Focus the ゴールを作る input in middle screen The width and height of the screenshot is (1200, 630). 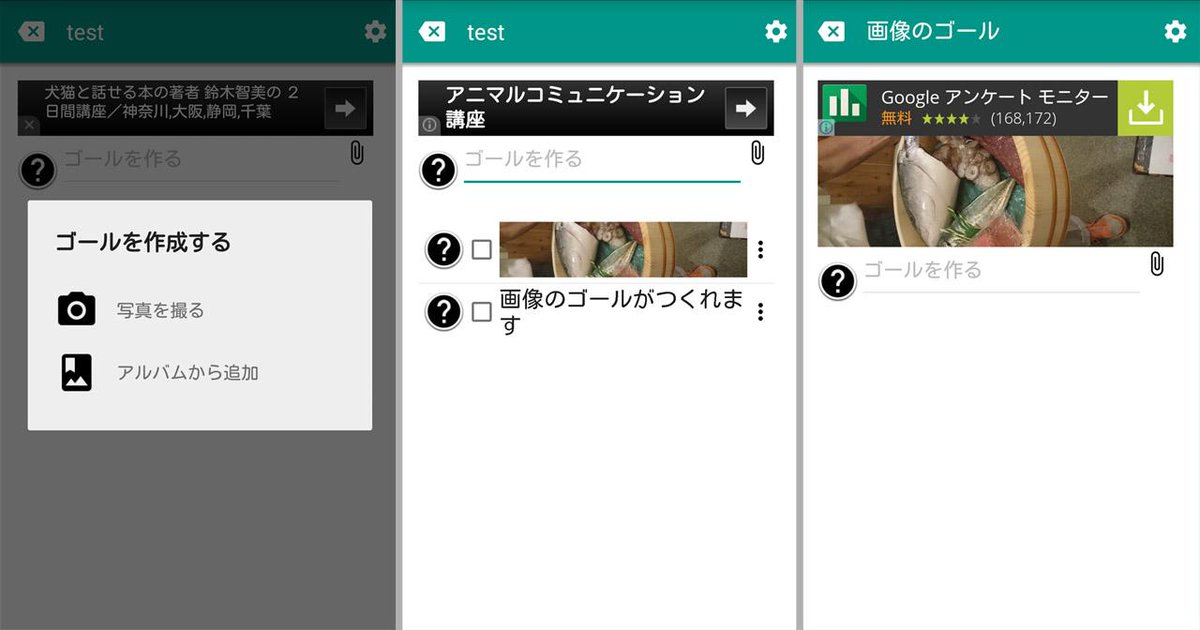602,162
